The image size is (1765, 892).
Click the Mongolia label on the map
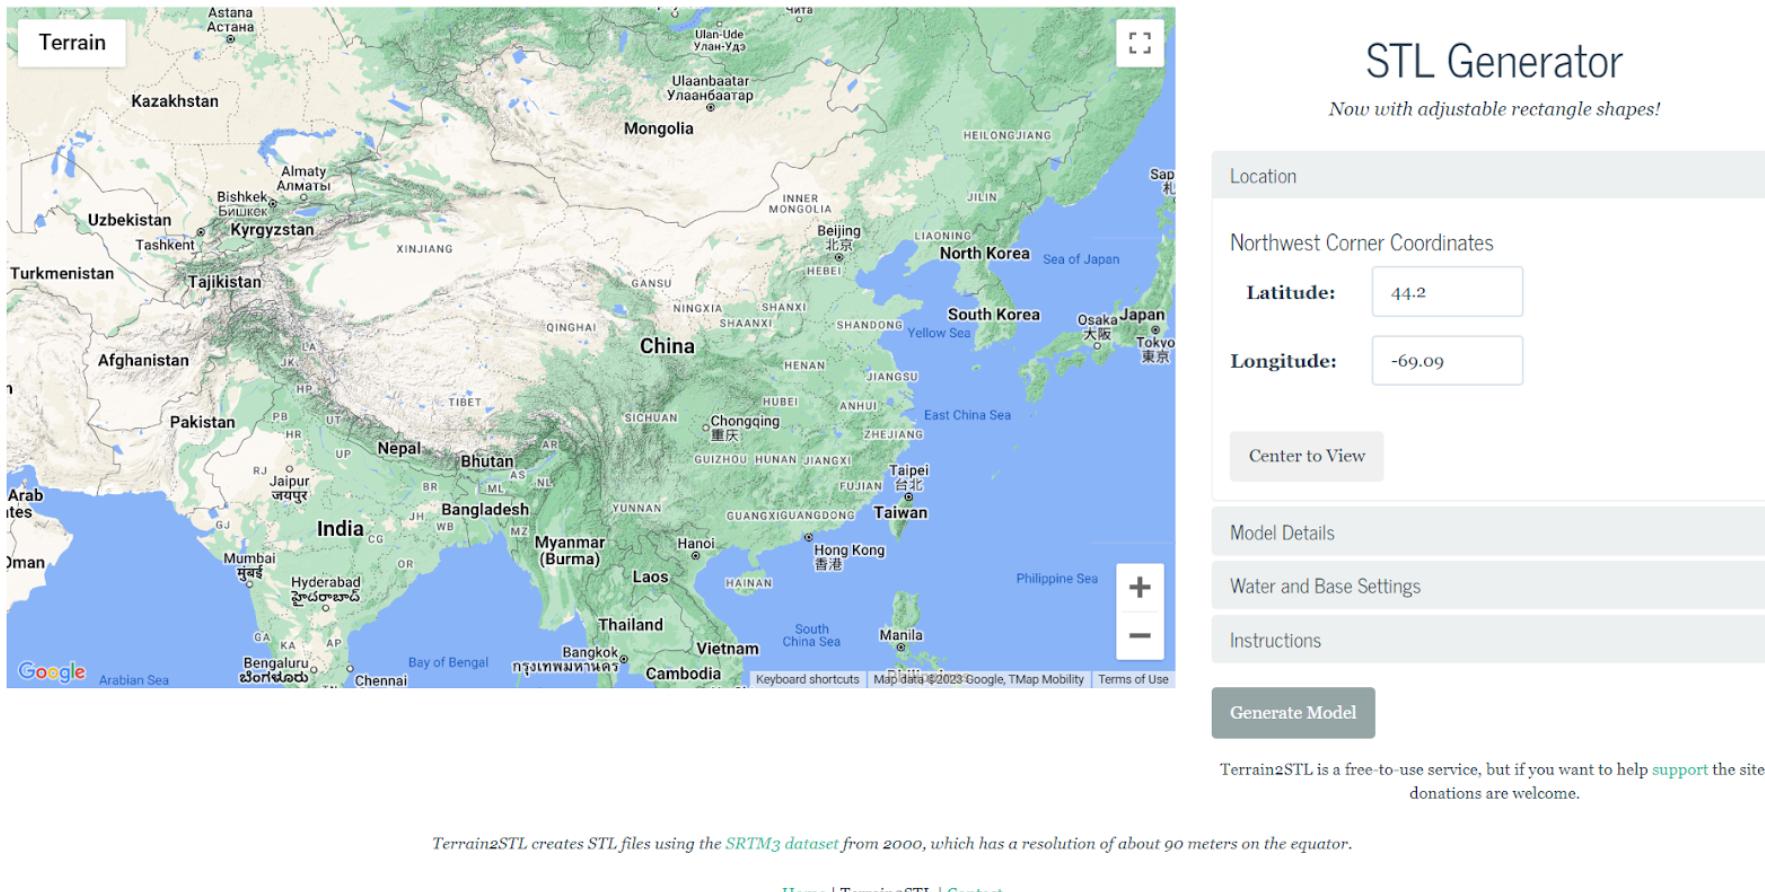658,128
